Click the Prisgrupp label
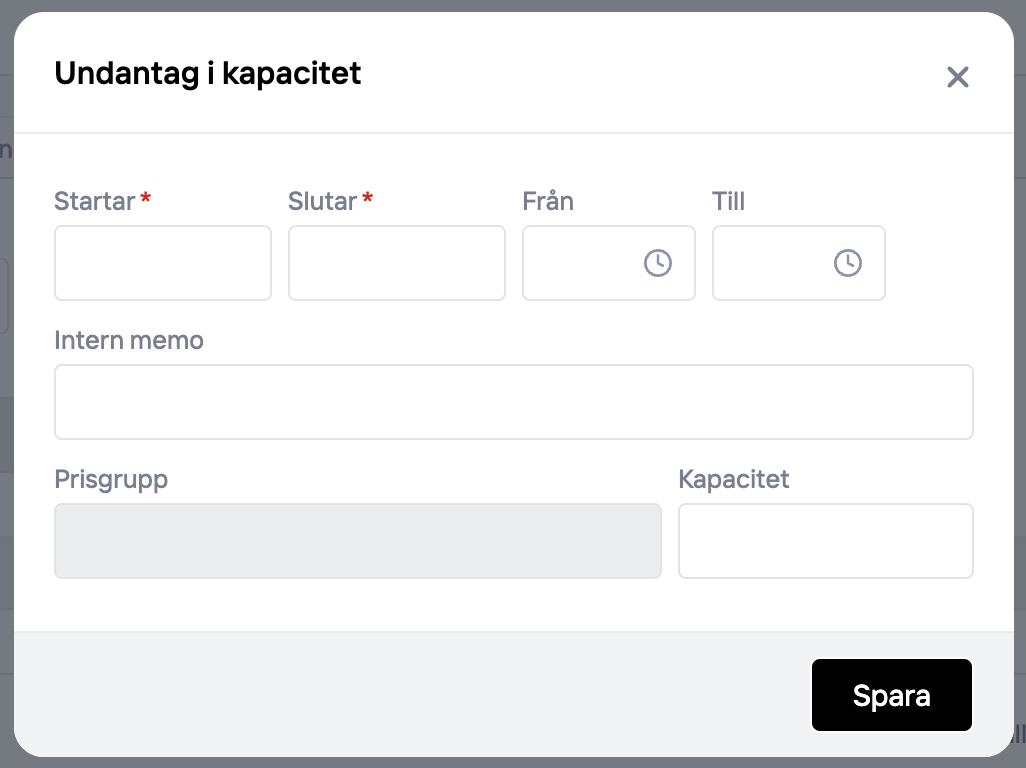 point(111,479)
